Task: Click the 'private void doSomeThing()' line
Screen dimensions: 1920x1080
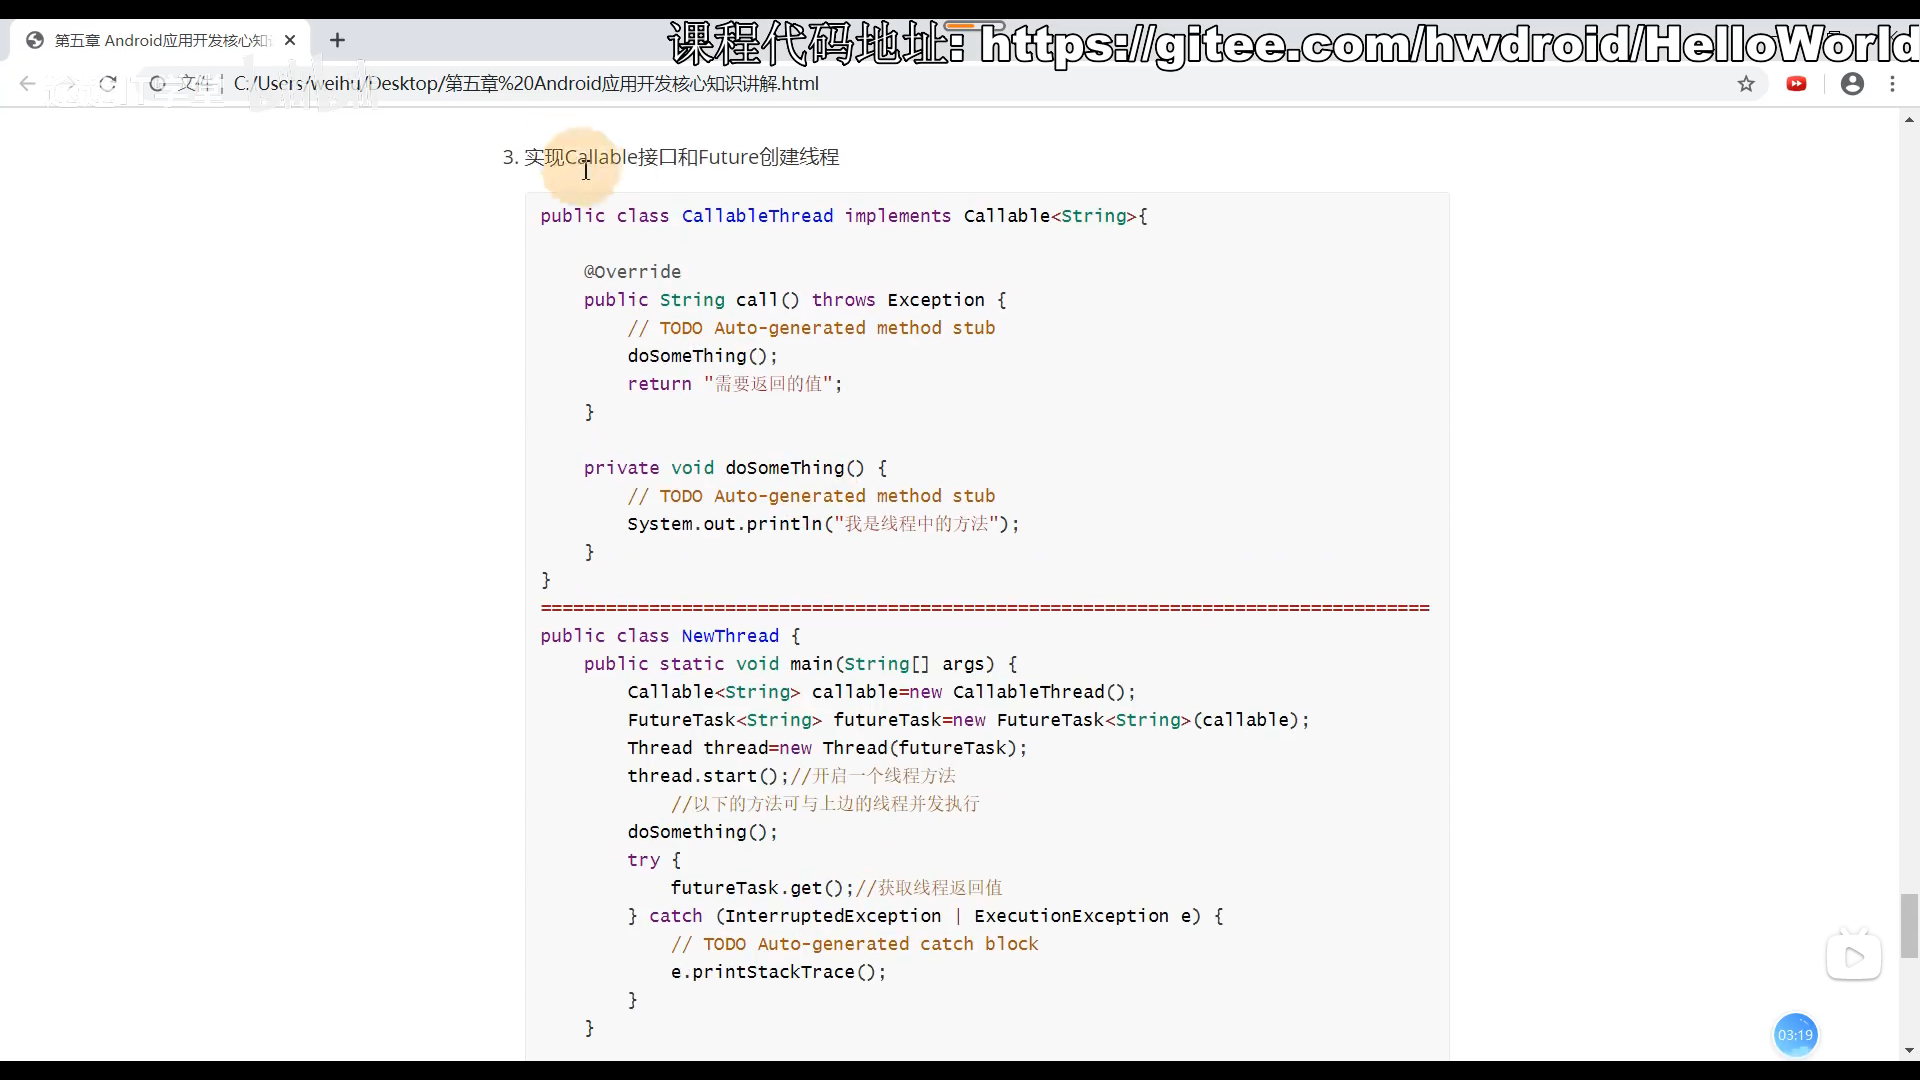Action: coord(735,468)
